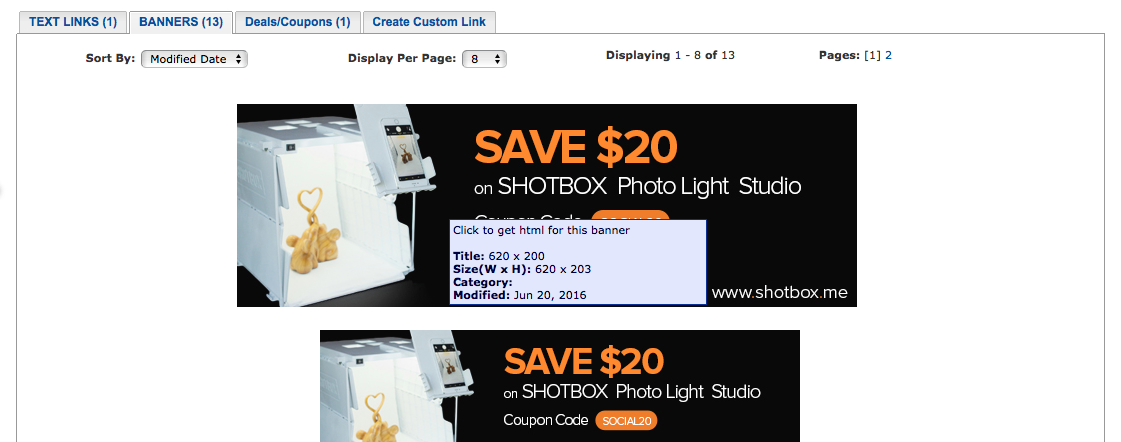Click www.shotbox.me text on first banner
Image resolution: width=1121 pixels, height=442 pixels.
click(x=779, y=293)
